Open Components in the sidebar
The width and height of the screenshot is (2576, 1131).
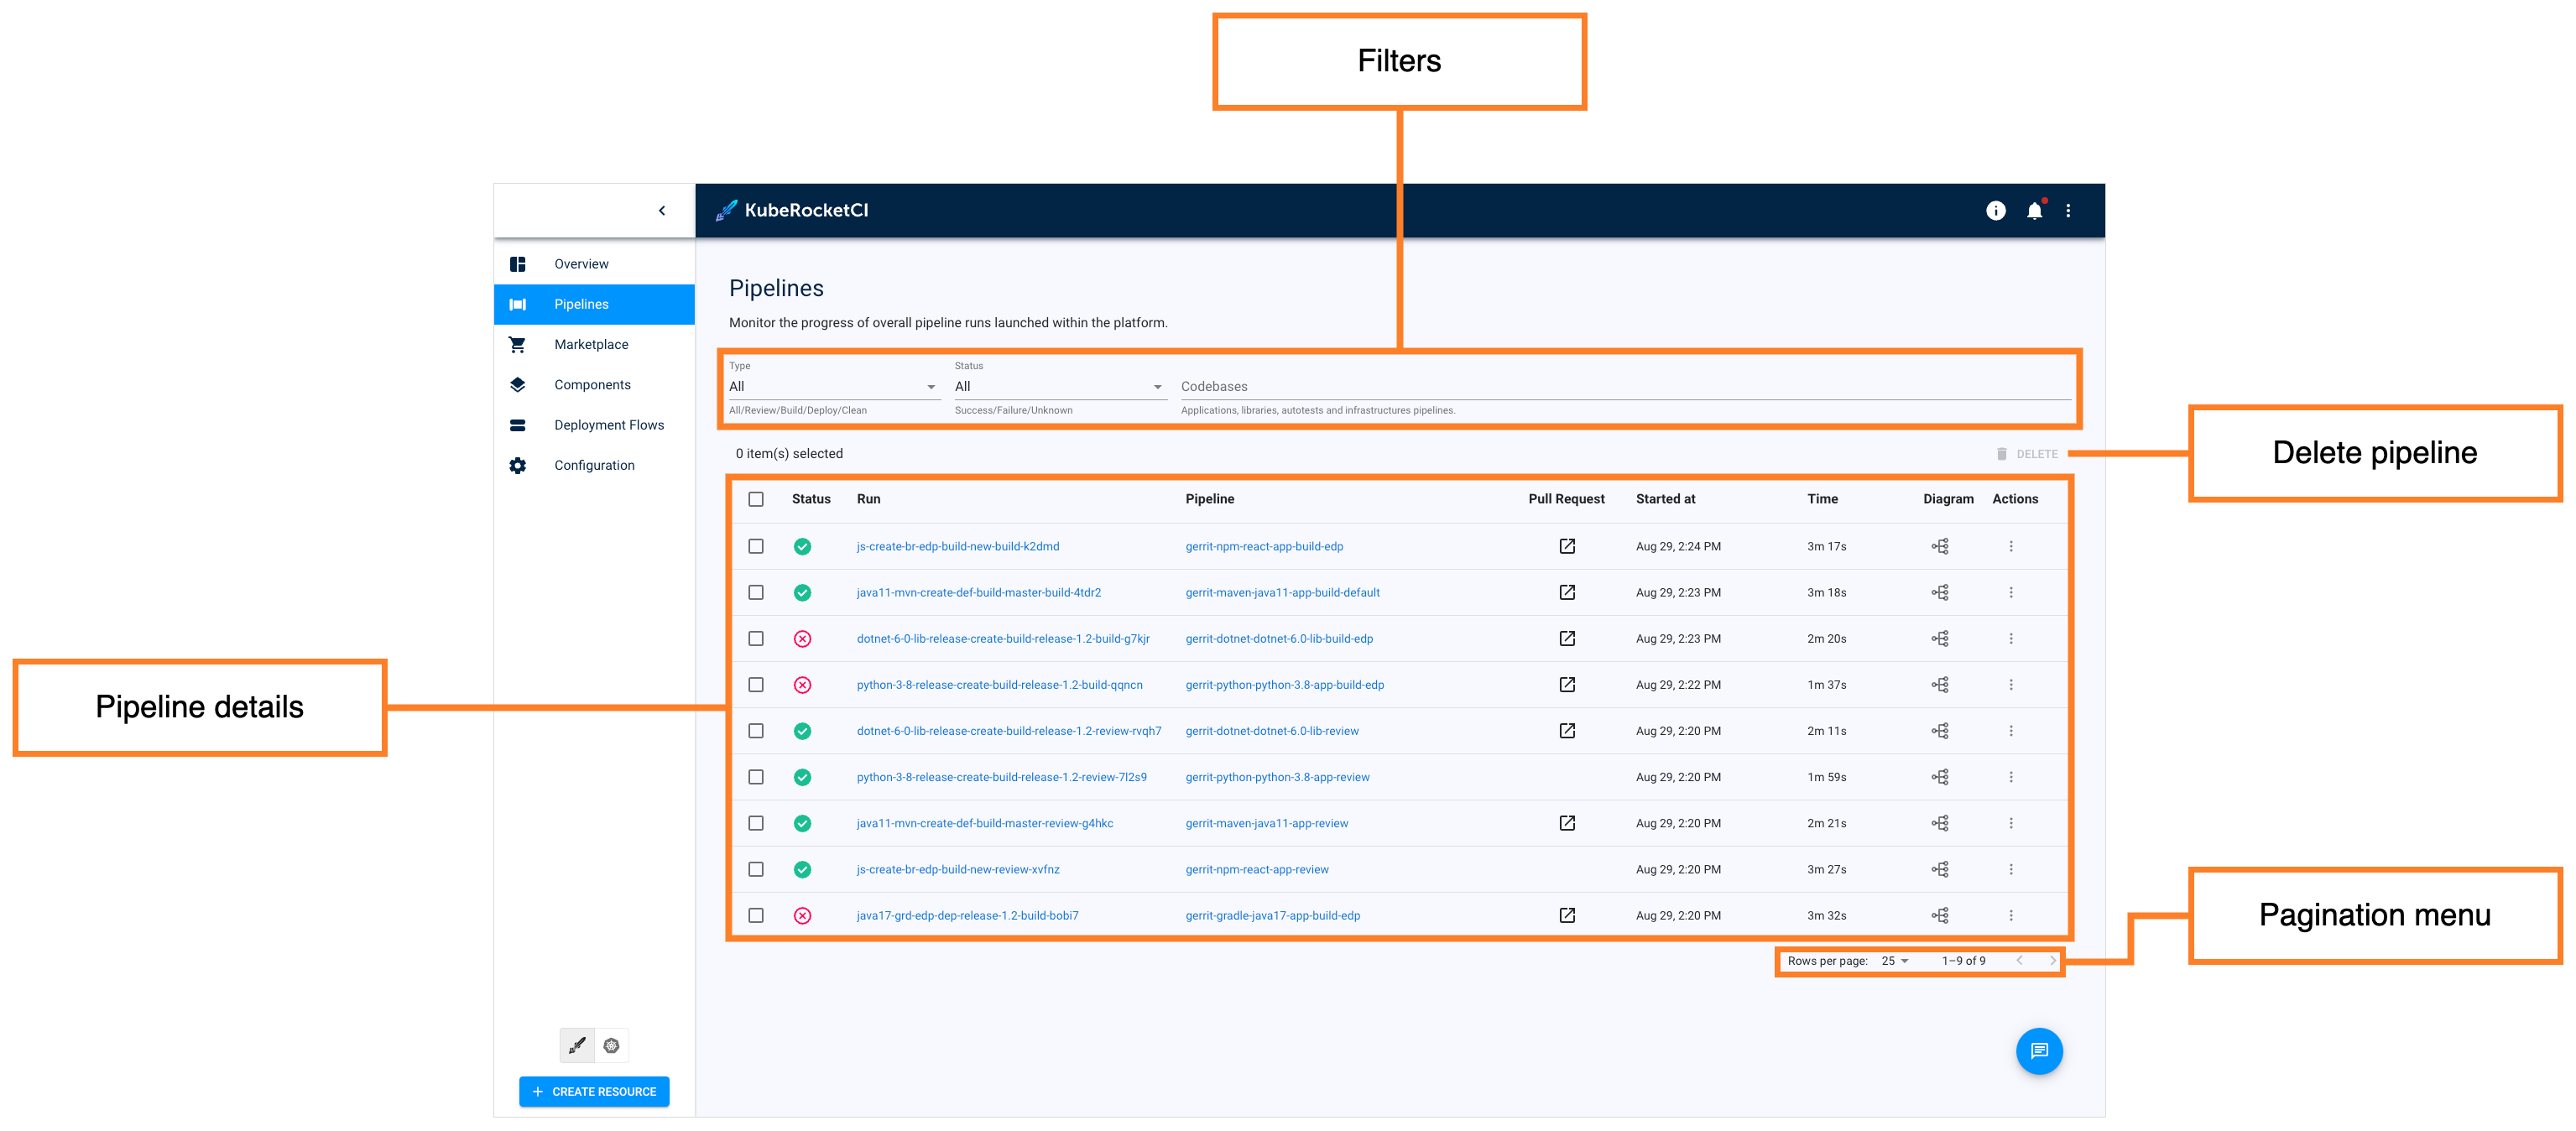click(594, 385)
